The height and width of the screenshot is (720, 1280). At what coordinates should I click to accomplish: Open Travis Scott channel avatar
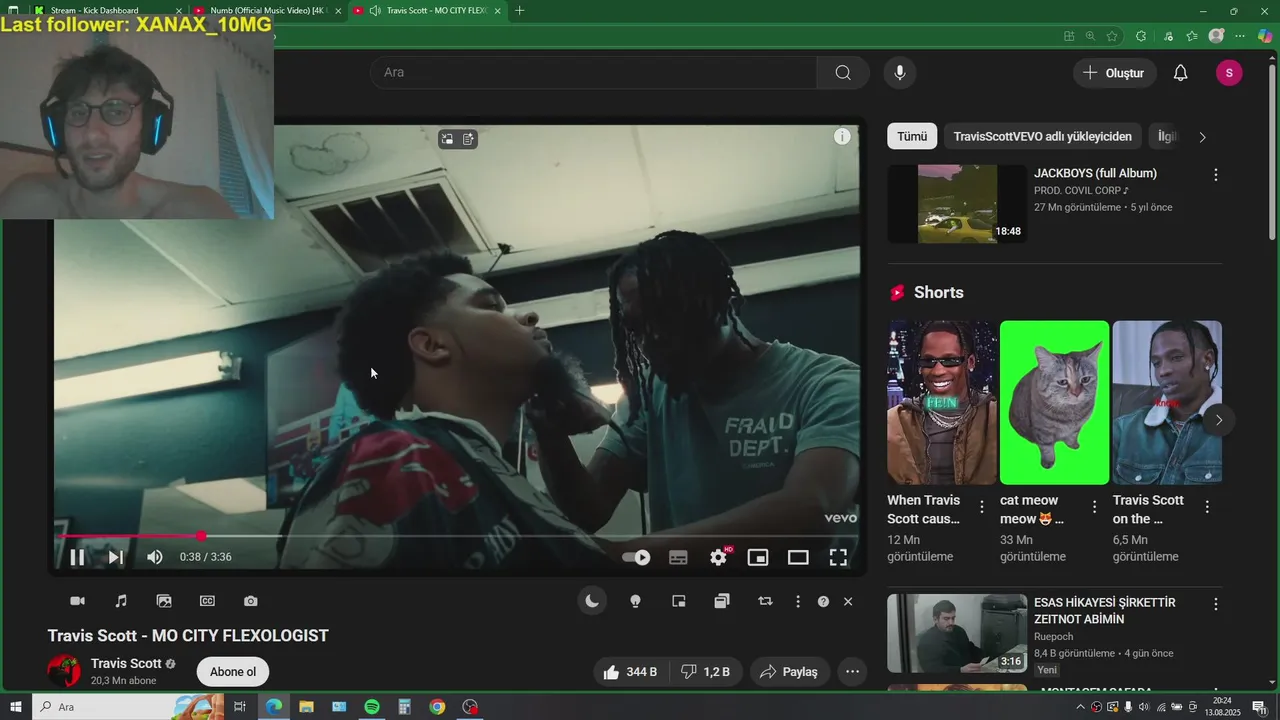[x=64, y=671]
